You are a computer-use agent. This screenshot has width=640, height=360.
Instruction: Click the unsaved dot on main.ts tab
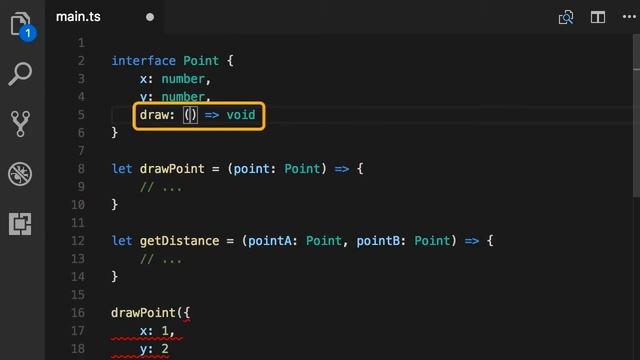click(x=150, y=17)
